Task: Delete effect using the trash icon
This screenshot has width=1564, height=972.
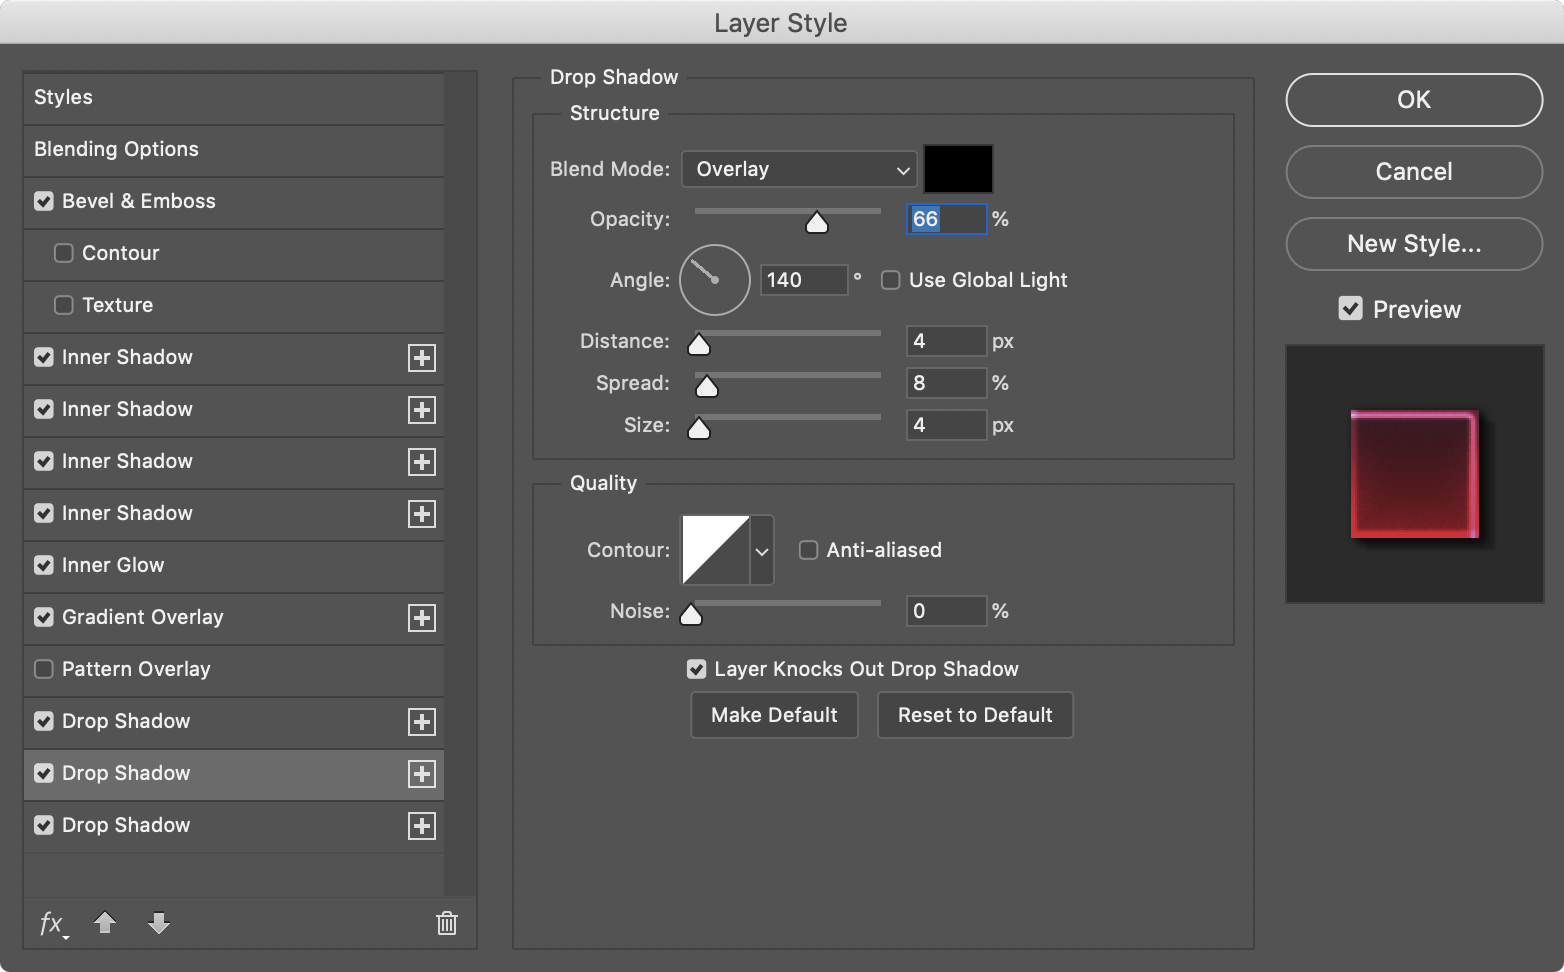Action: pyautogui.click(x=447, y=923)
